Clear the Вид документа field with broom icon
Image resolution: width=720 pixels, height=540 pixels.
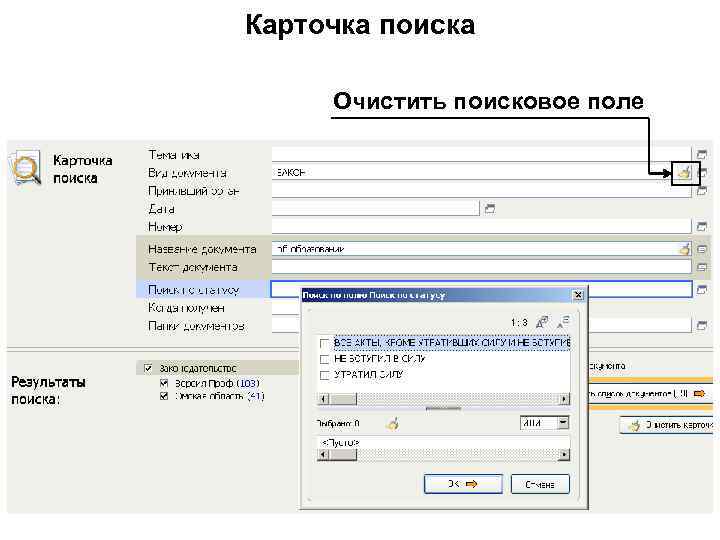click(x=684, y=173)
